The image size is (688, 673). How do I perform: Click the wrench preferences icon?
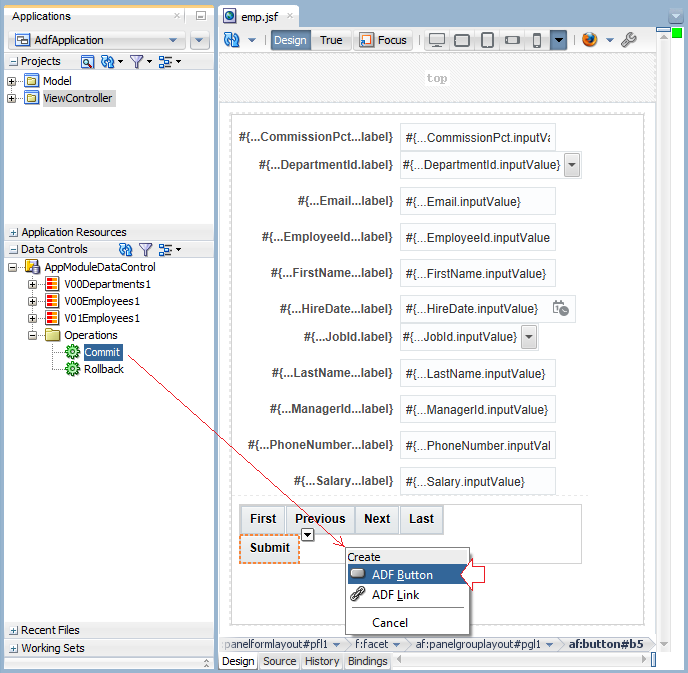(x=629, y=40)
